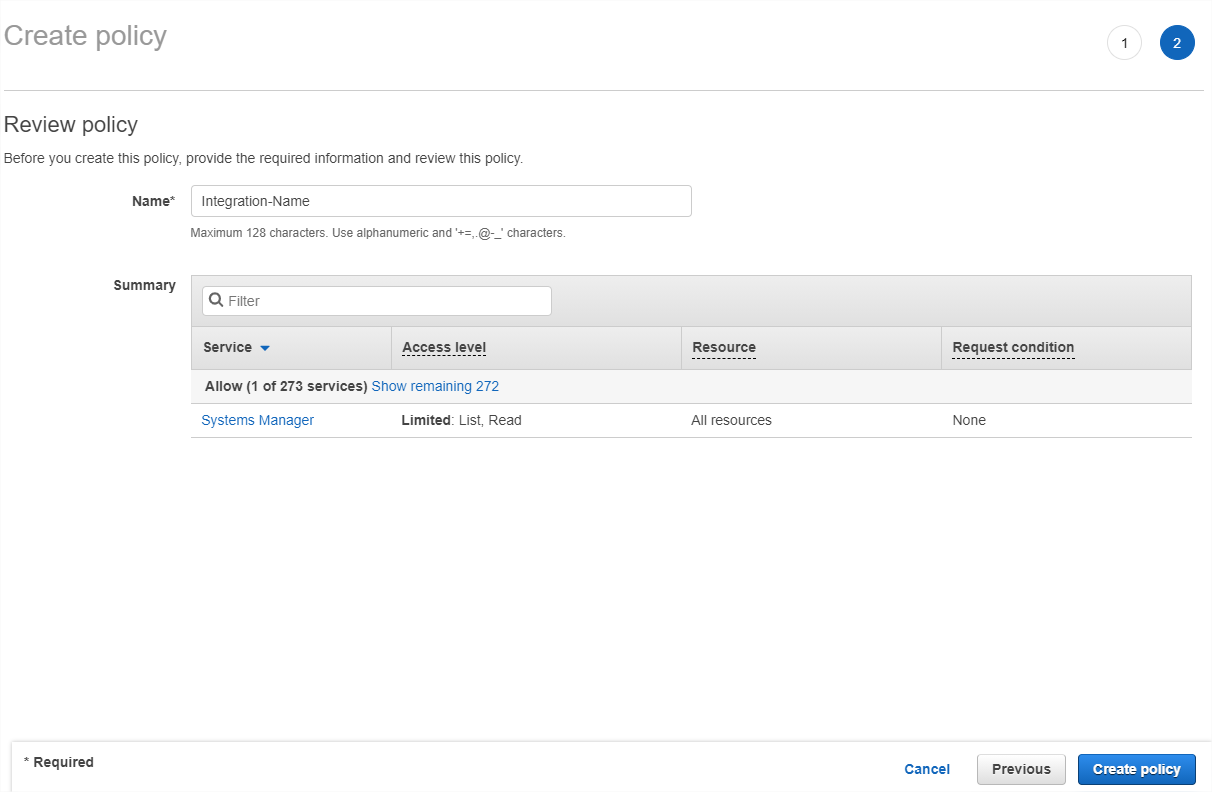
Task: Click the magnifier icon in Filter box
Action: coord(216,300)
